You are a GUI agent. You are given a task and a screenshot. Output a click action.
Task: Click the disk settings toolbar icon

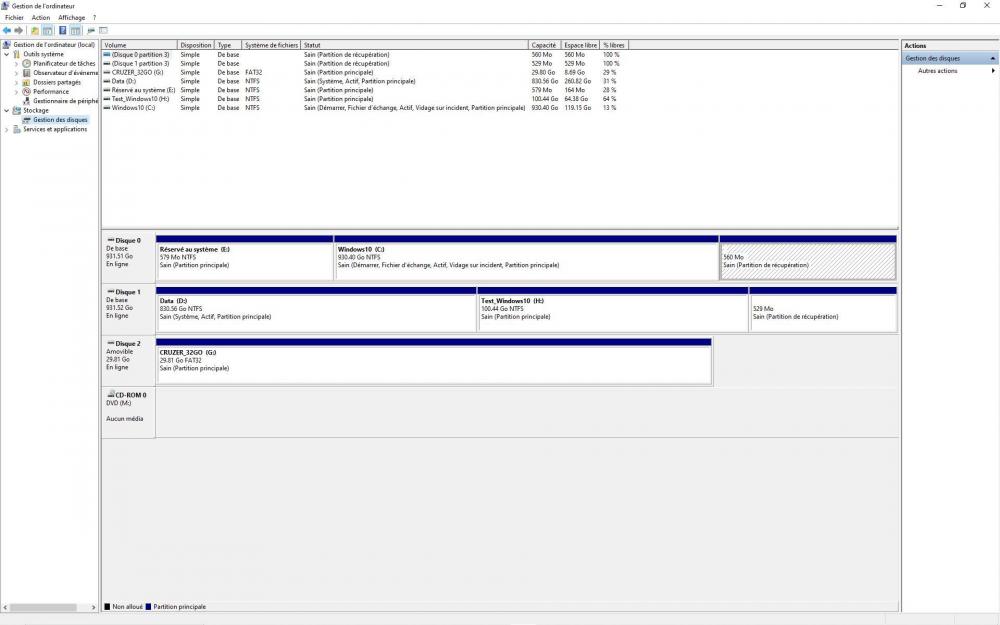click(x=91, y=31)
